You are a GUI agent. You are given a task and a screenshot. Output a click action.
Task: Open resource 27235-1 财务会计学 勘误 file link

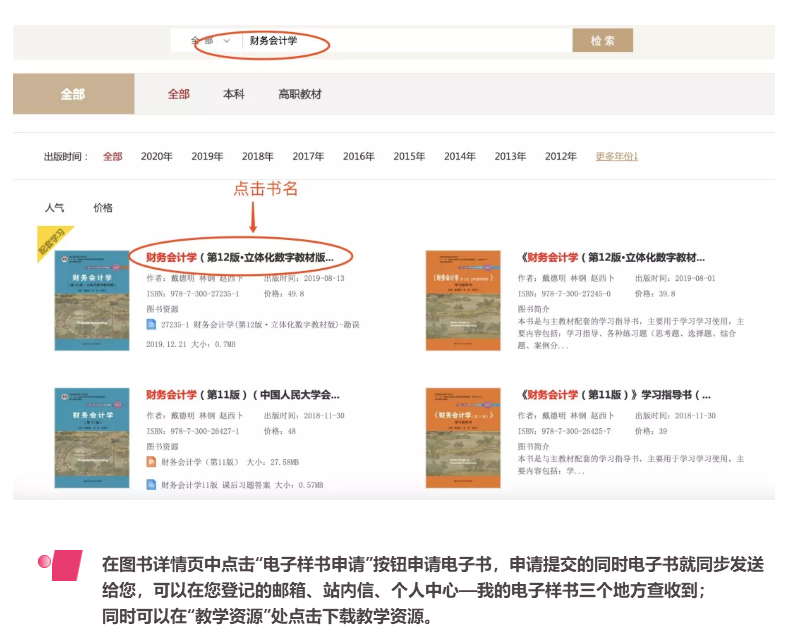tap(260, 325)
